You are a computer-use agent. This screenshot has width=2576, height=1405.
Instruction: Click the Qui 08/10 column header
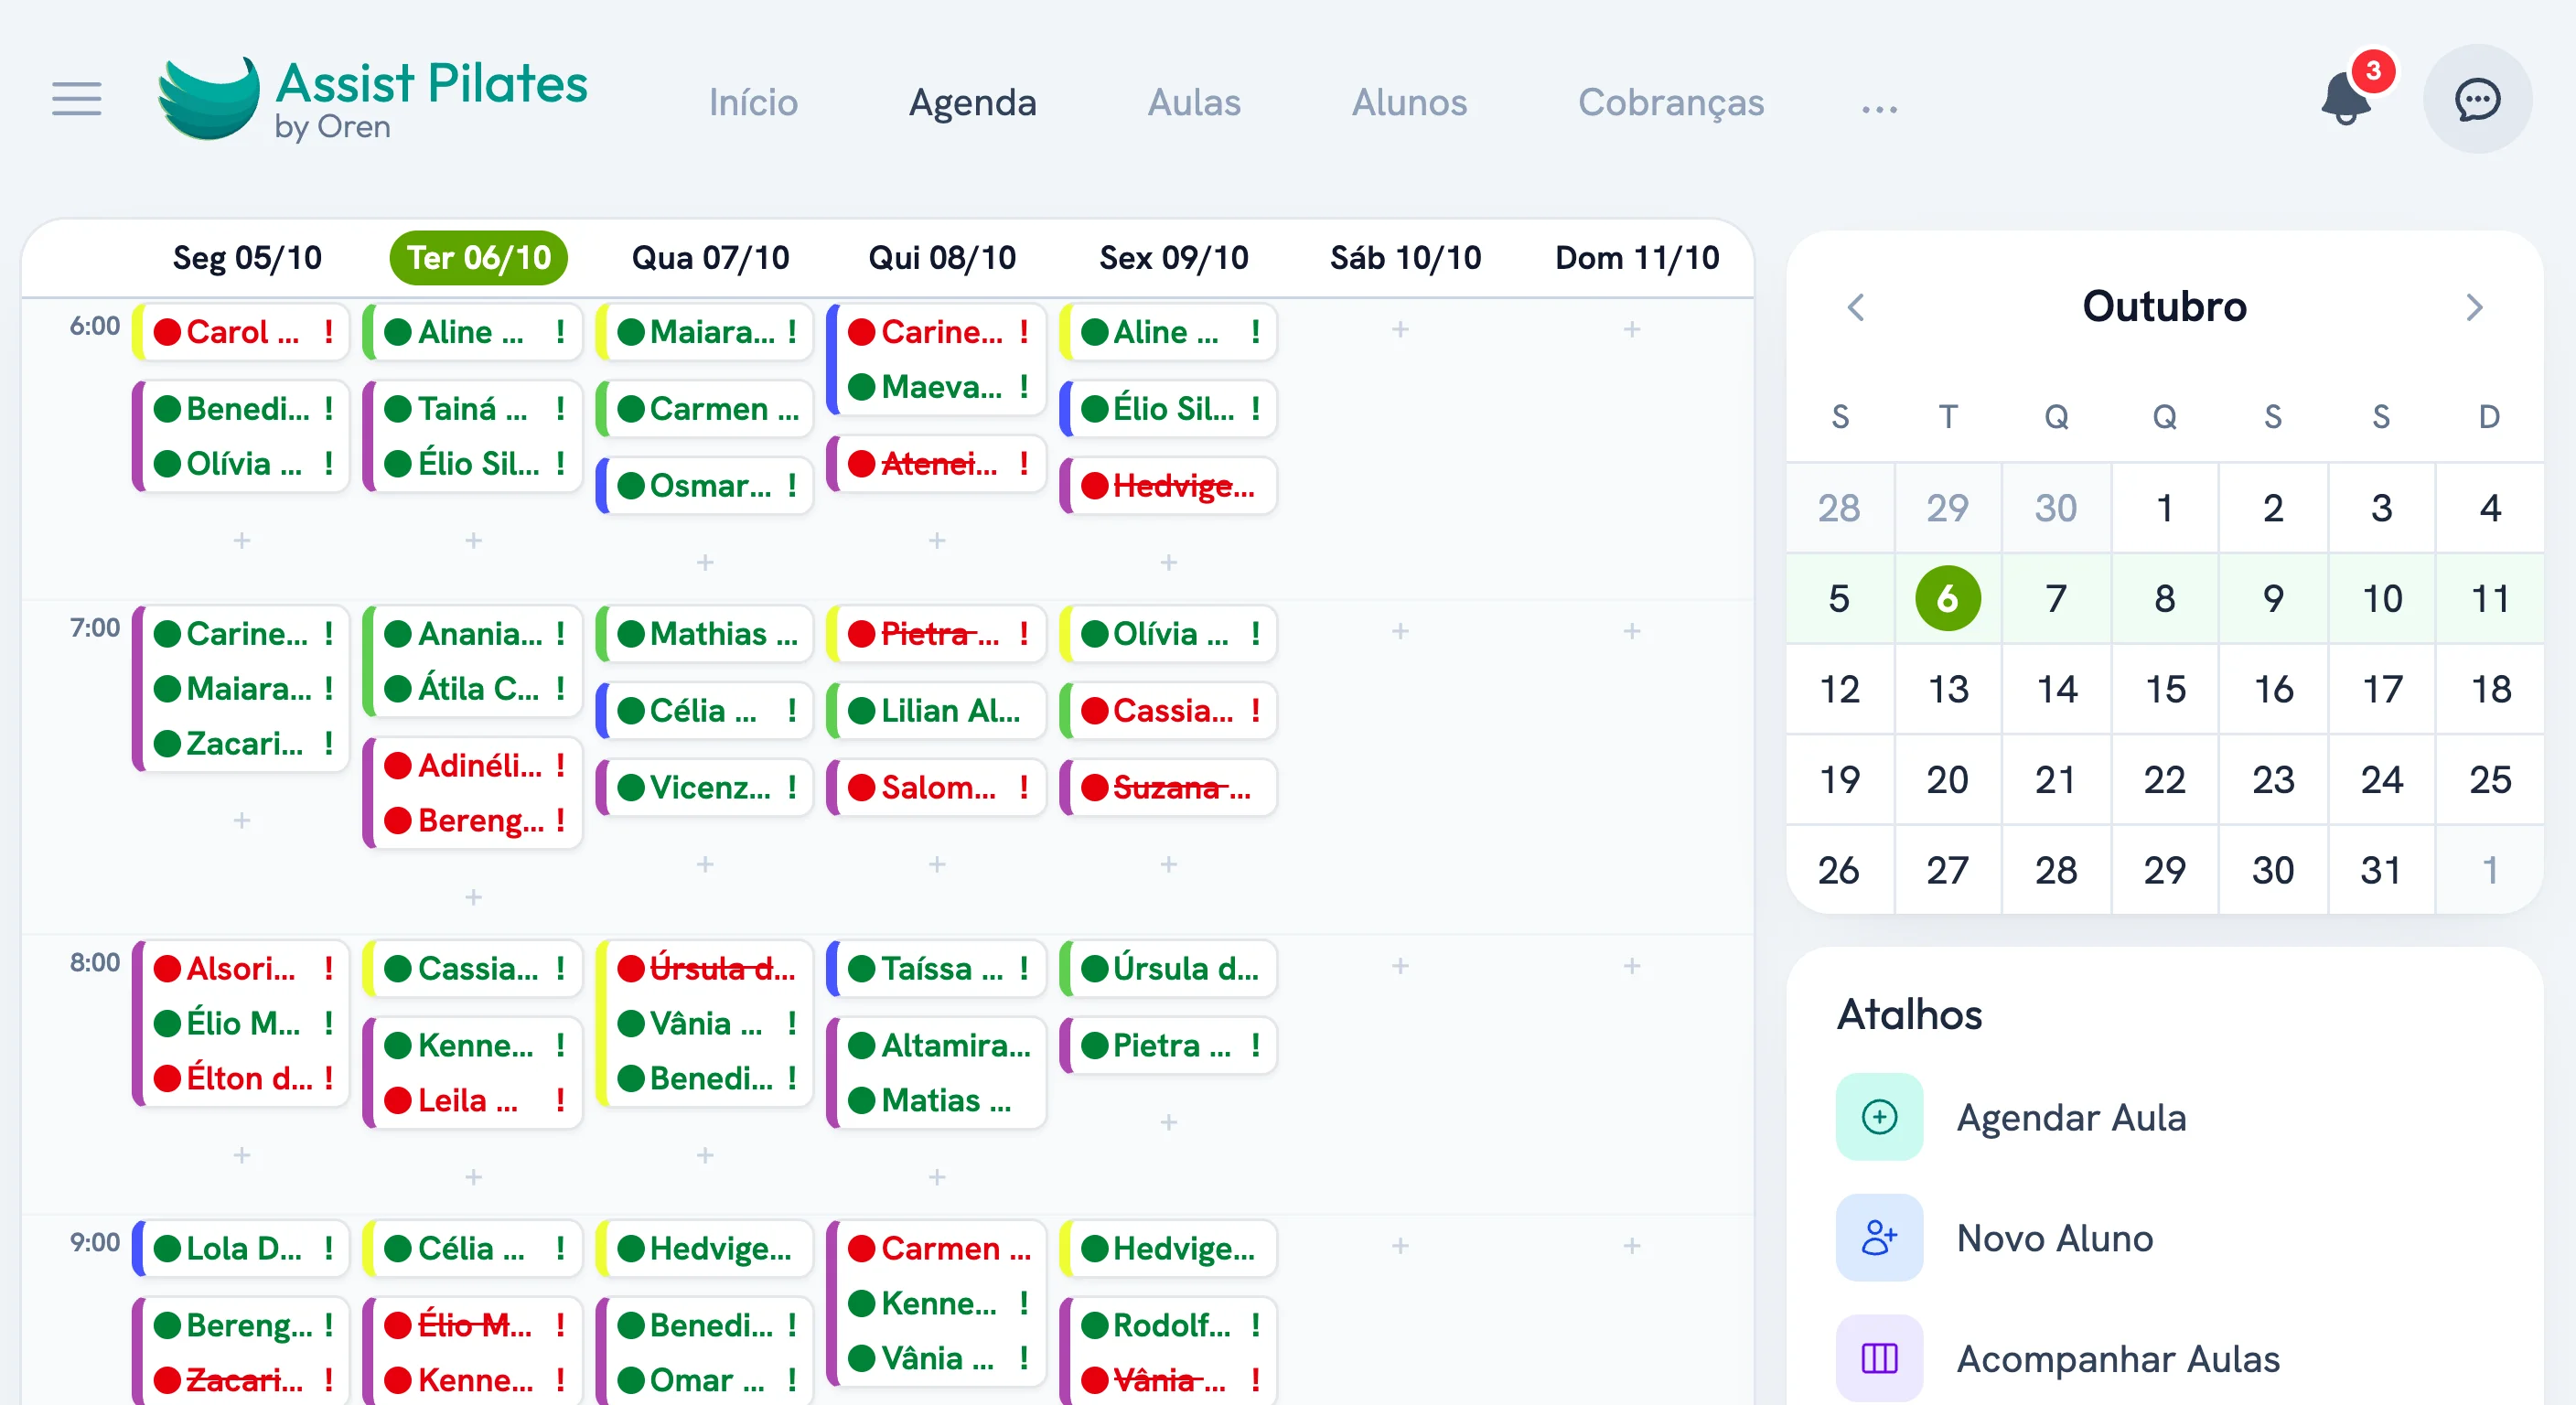coord(942,258)
